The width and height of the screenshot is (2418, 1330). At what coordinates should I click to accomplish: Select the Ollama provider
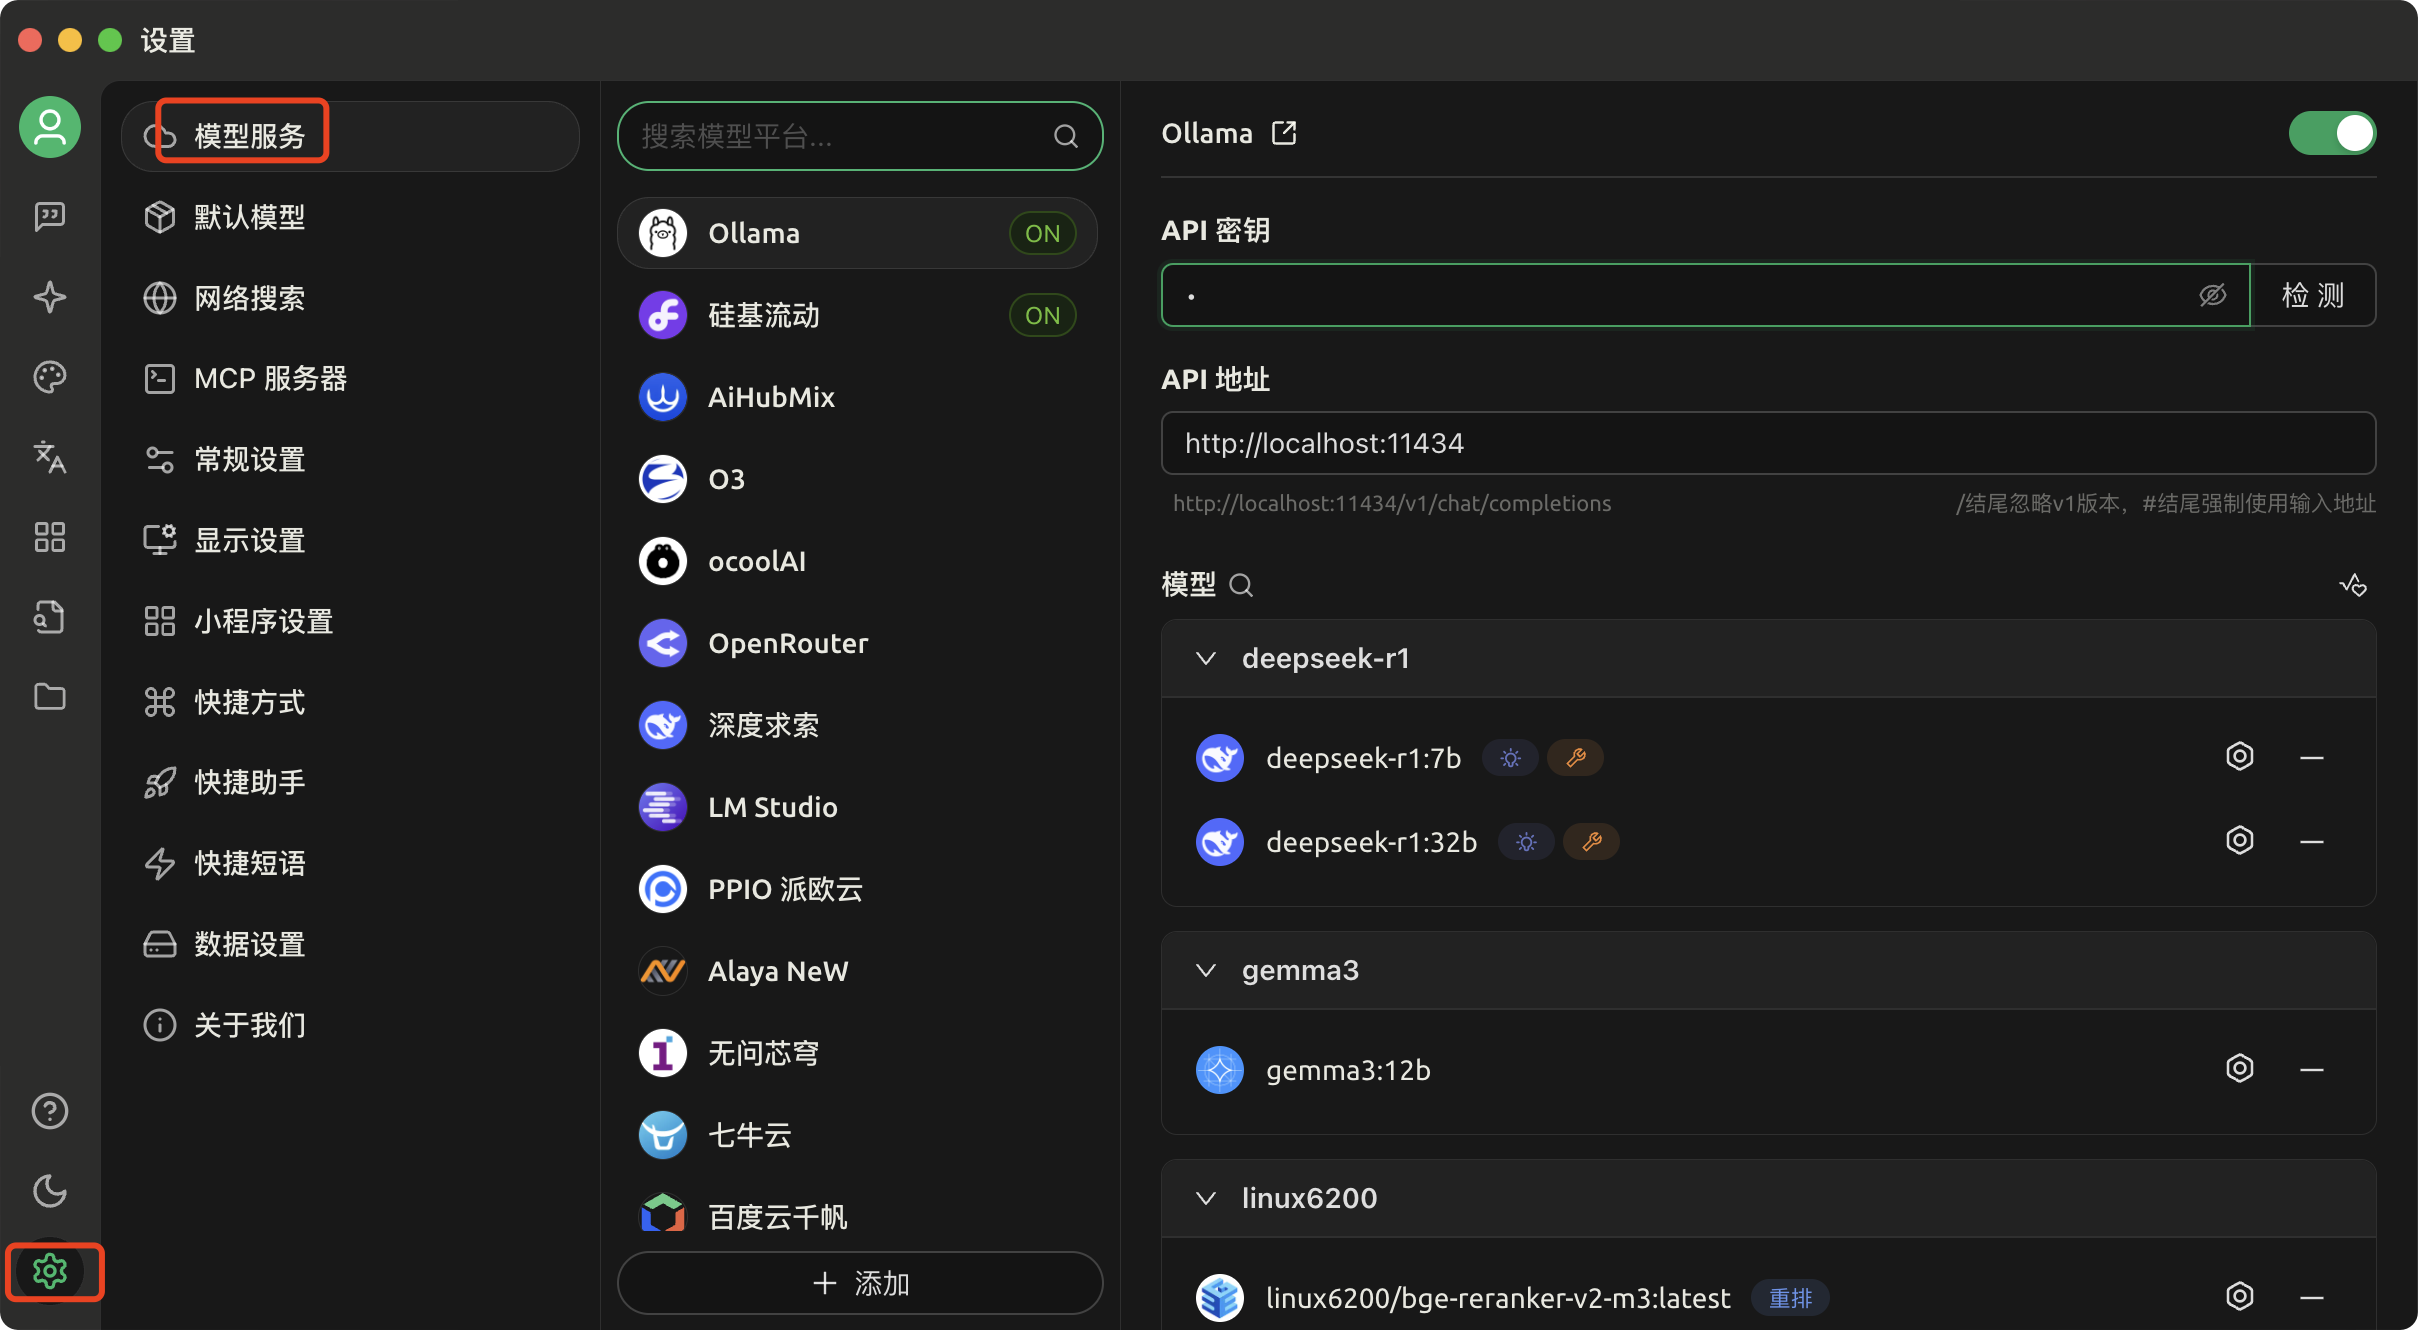pyautogui.click(x=858, y=233)
